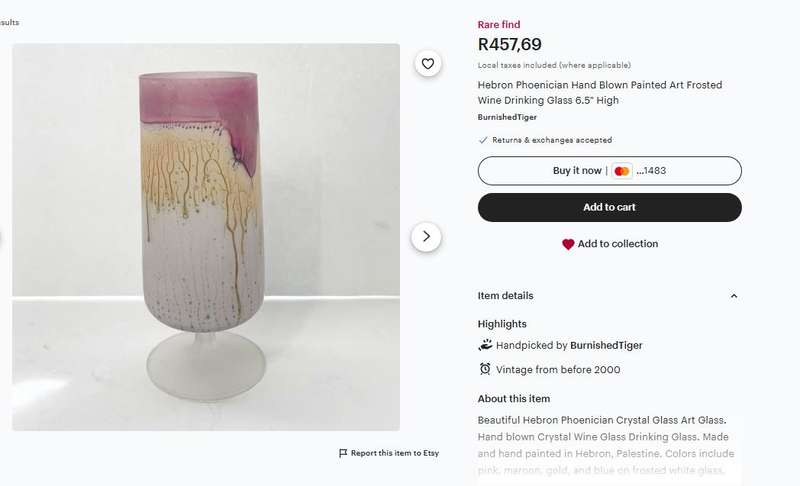Click the vintage clock icon

pyautogui.click(x=485, y=369)
